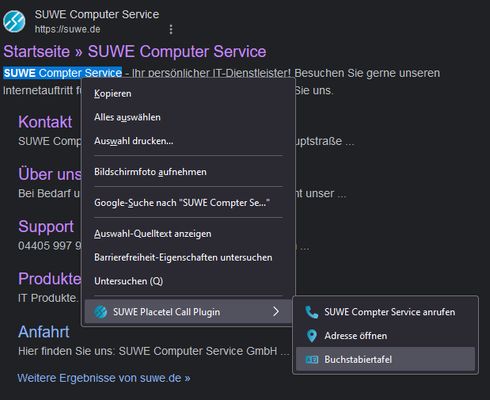490x400 pixels.
Task: Open the Anfahrt sitelink
Action: click(44, 332)
